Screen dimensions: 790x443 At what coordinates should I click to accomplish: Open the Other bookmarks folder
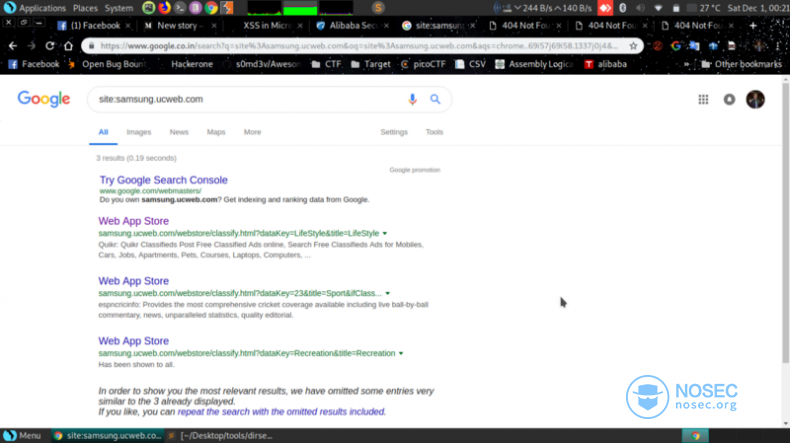tap(742, 64)
